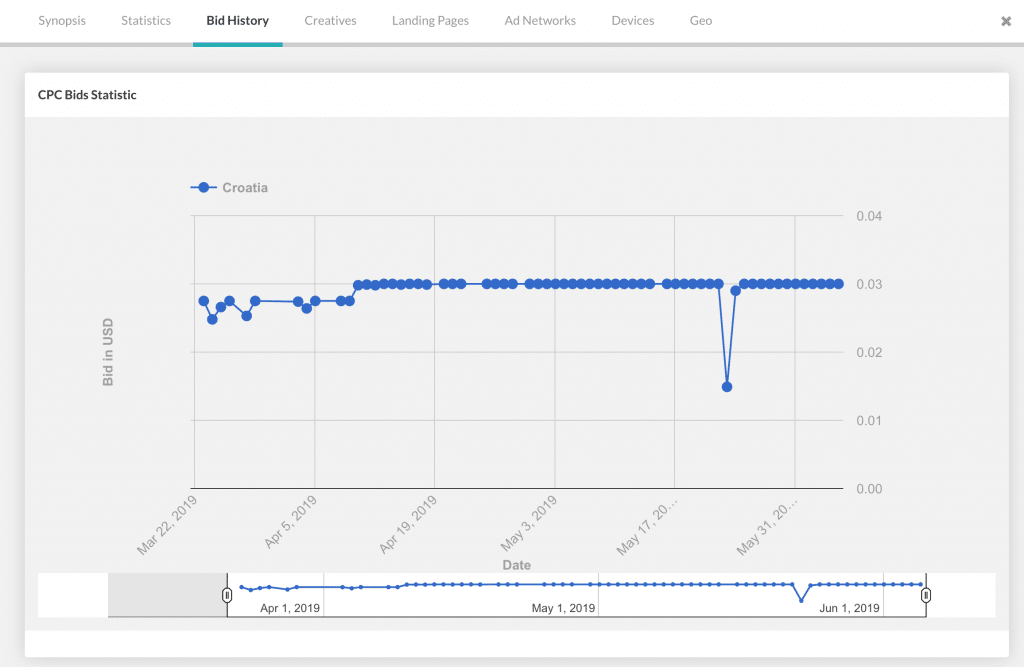Switch to the Devices tab

(633, 20)
